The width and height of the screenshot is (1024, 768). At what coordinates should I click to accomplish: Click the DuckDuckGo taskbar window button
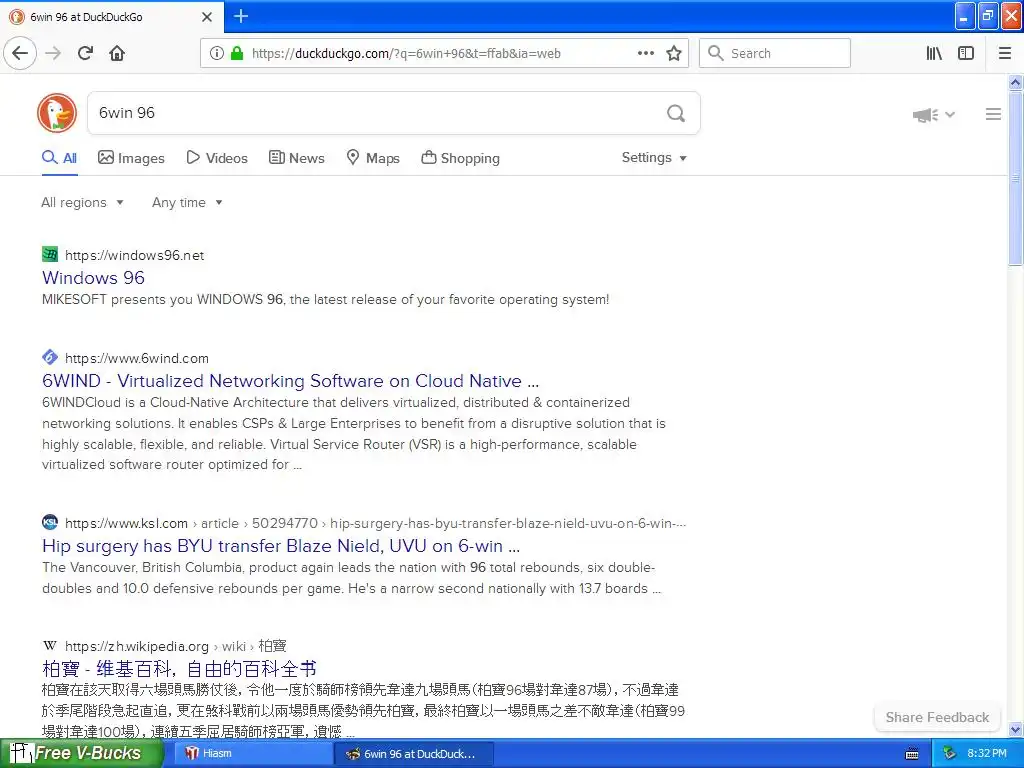(x=413, y=753)
